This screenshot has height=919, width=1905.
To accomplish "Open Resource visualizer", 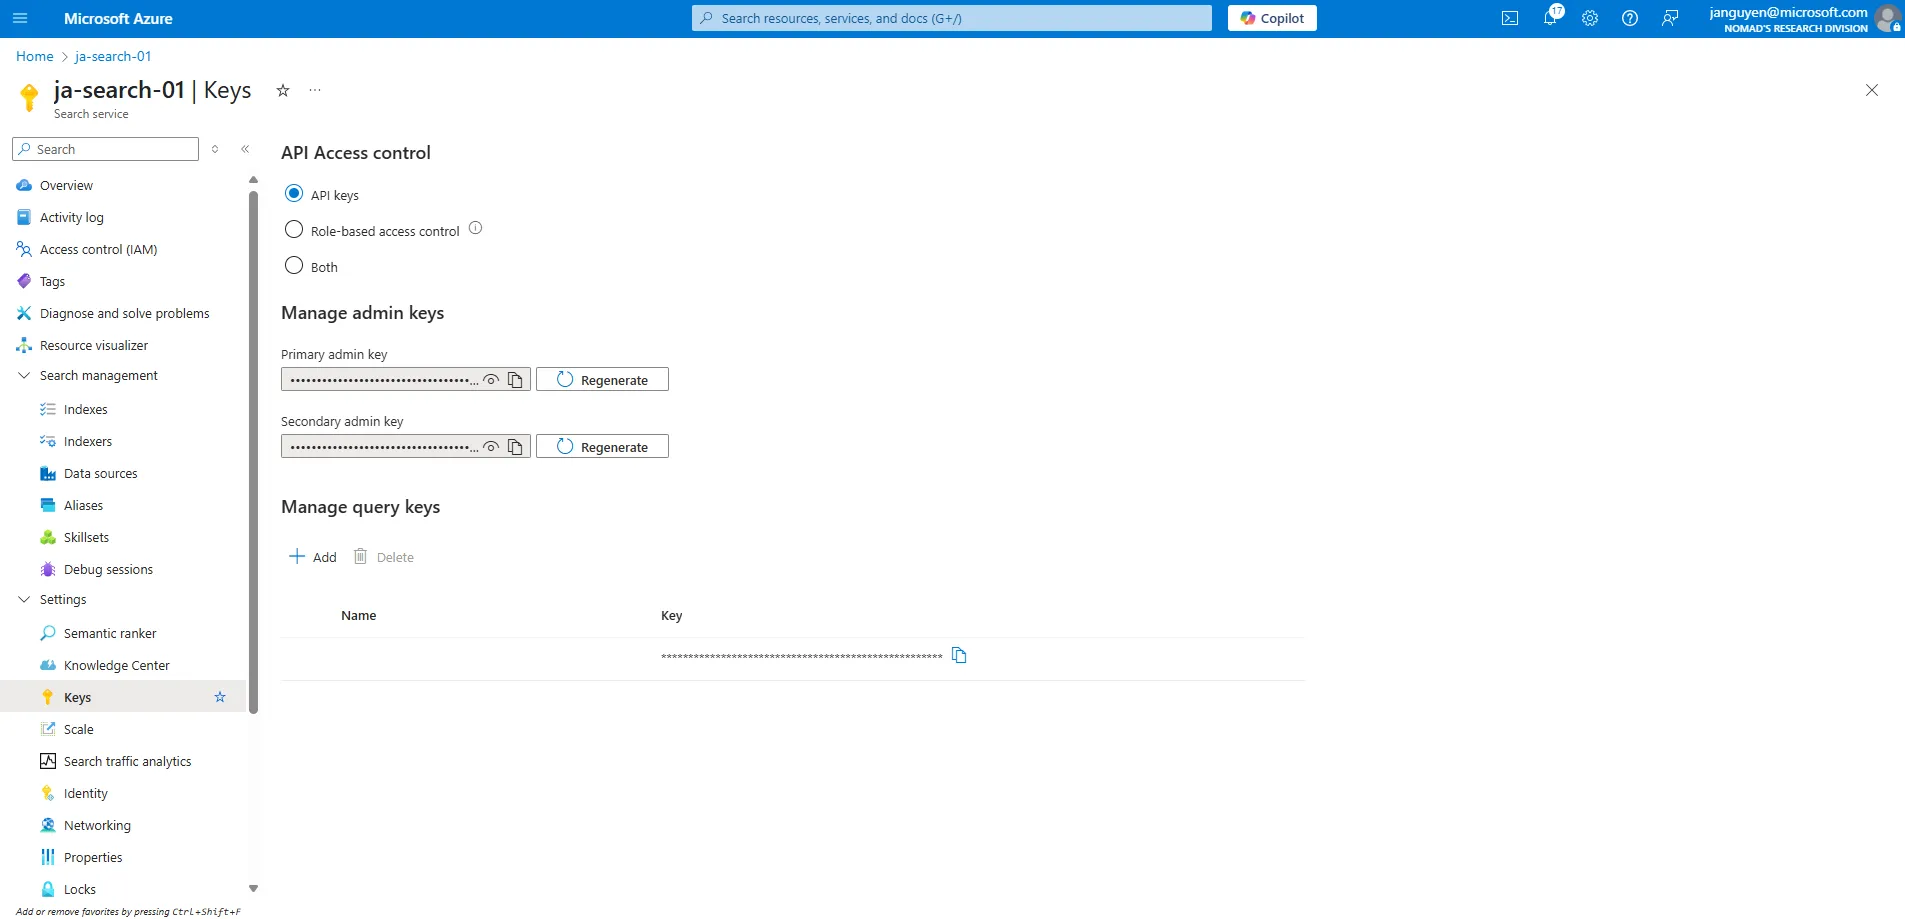I will [93, 345].
